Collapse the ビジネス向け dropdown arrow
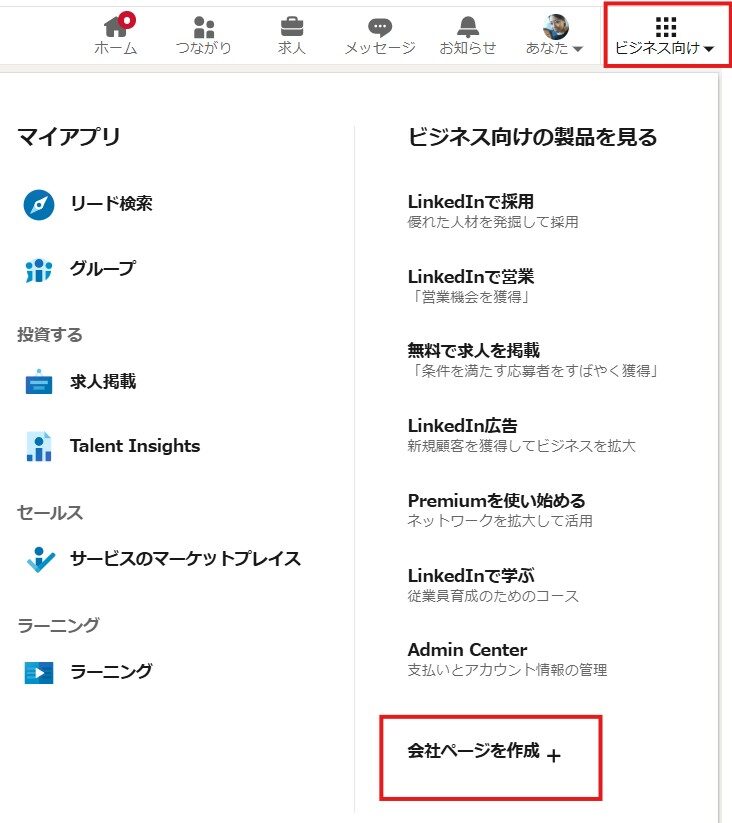 [709, 49]
